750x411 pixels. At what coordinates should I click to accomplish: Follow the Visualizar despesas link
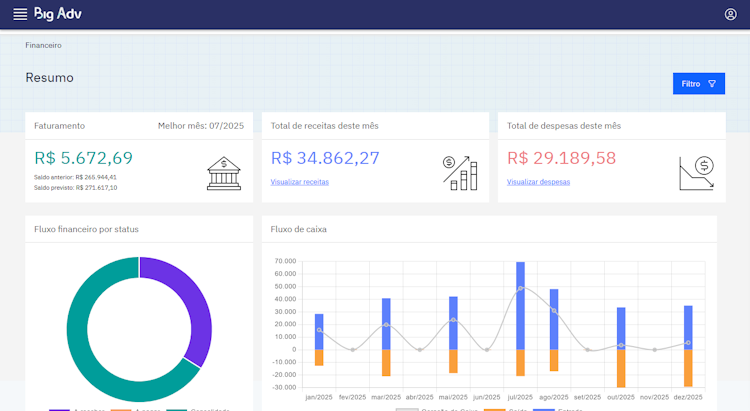coord(539,182)
